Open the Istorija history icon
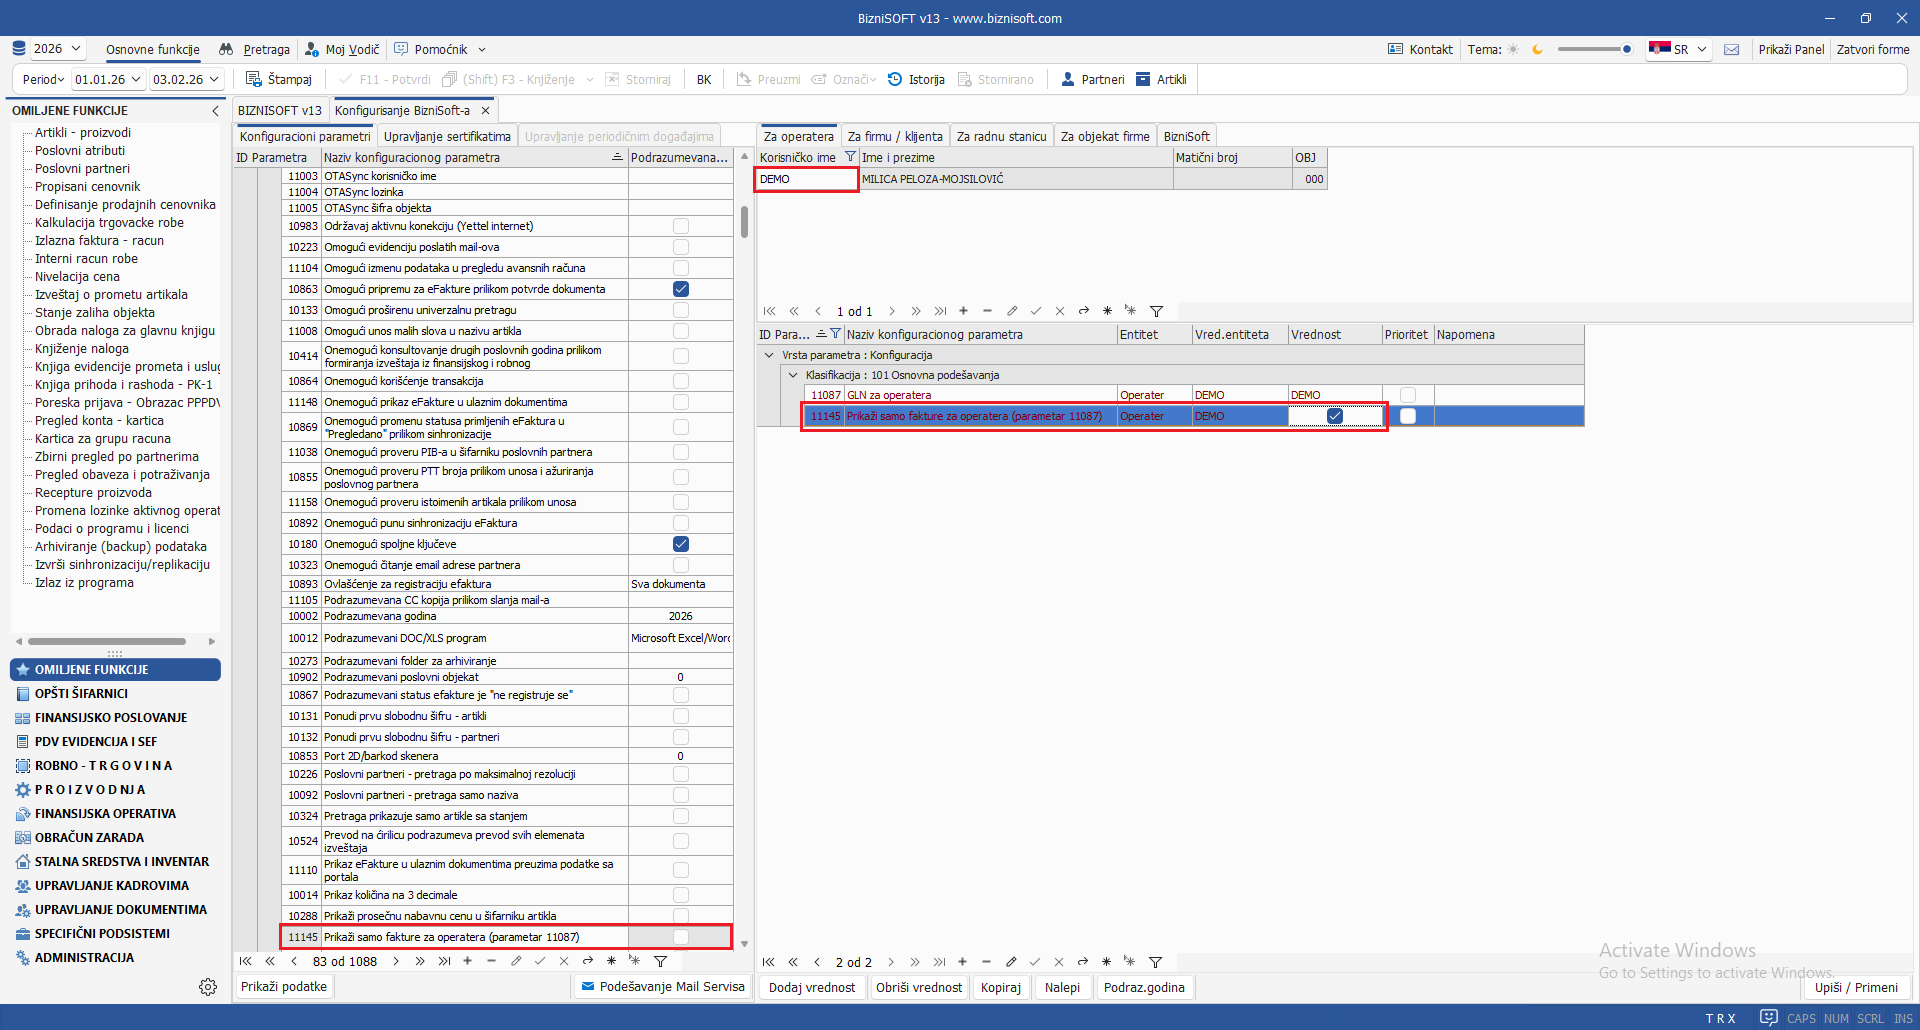 click(x=895, y=79)
